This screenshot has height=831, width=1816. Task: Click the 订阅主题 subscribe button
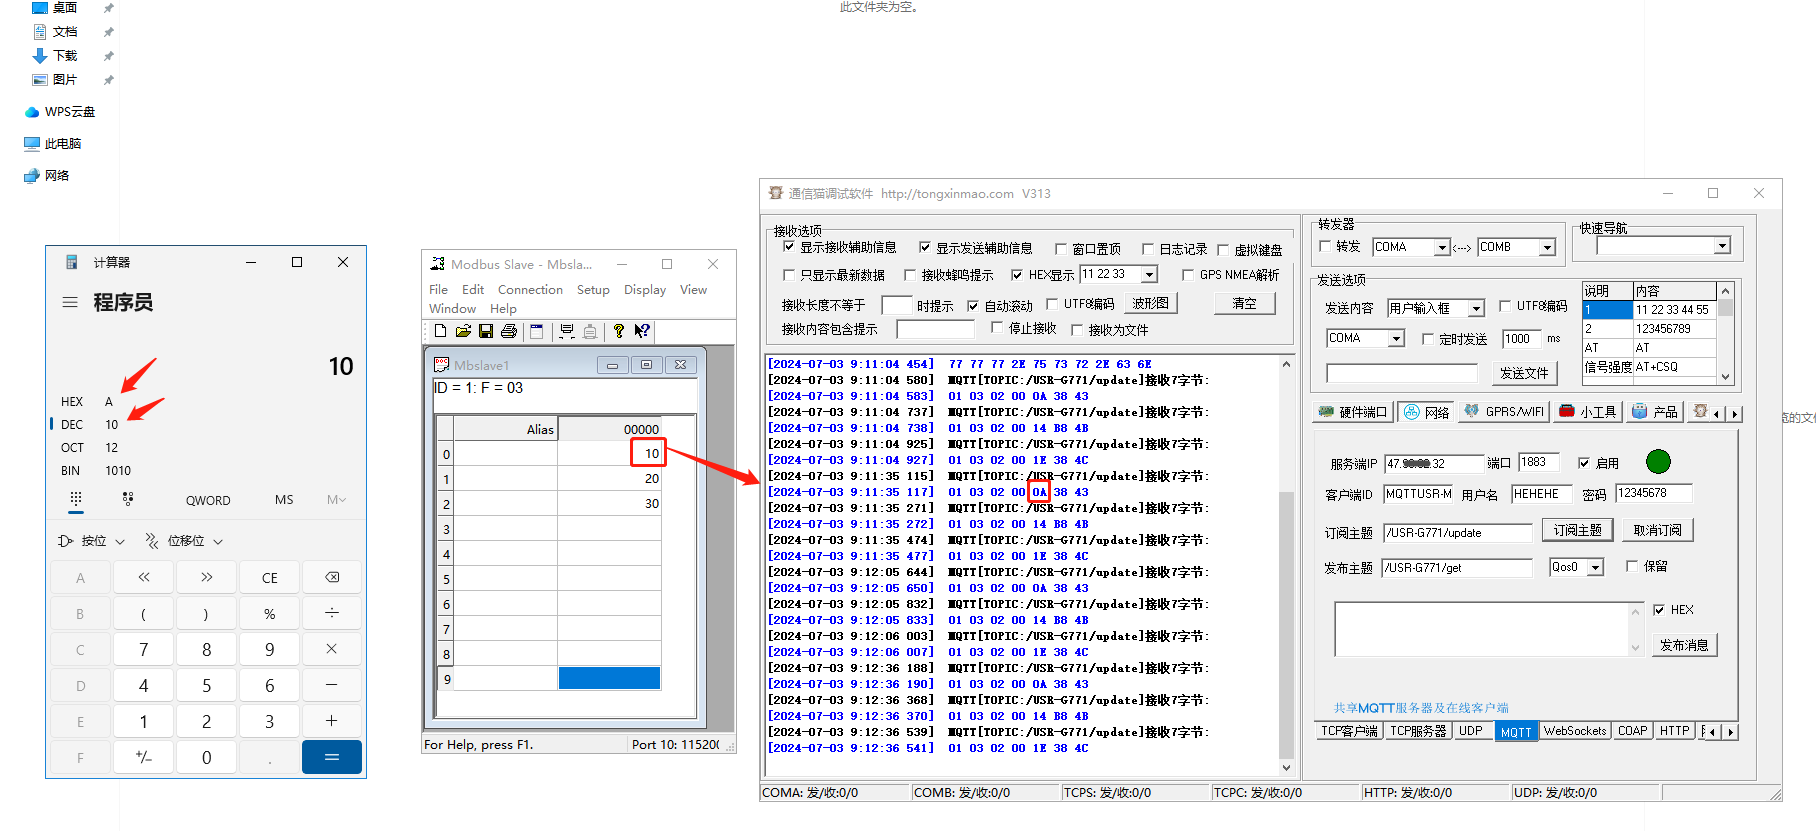[1577, 530]
